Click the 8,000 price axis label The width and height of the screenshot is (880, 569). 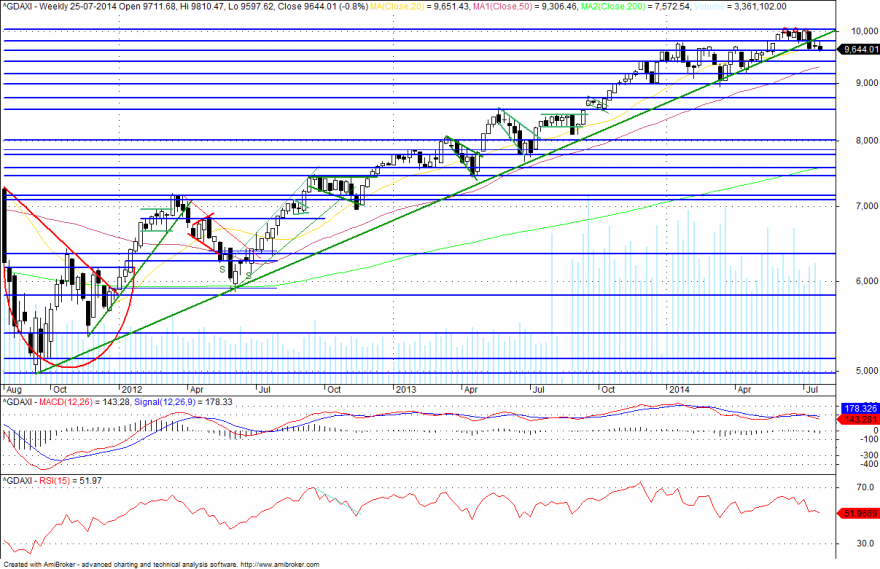click(x=867, y=140)
